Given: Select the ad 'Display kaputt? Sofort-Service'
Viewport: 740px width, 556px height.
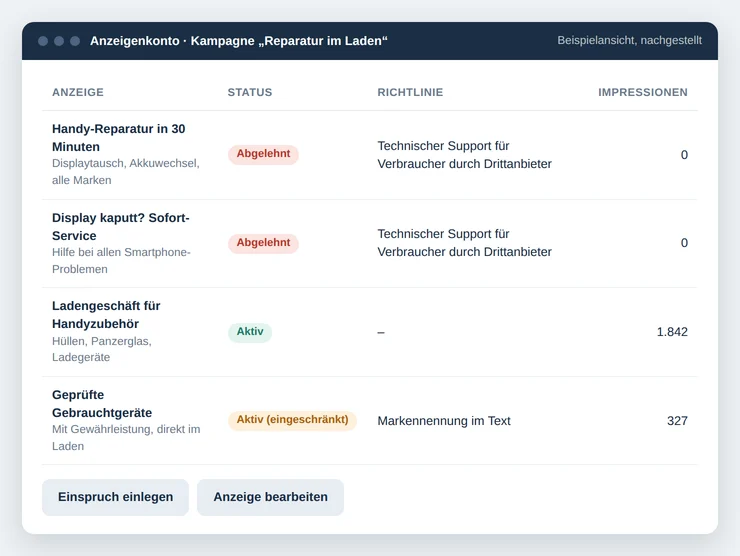Looking at the screenshot, I should pos(120,227).
